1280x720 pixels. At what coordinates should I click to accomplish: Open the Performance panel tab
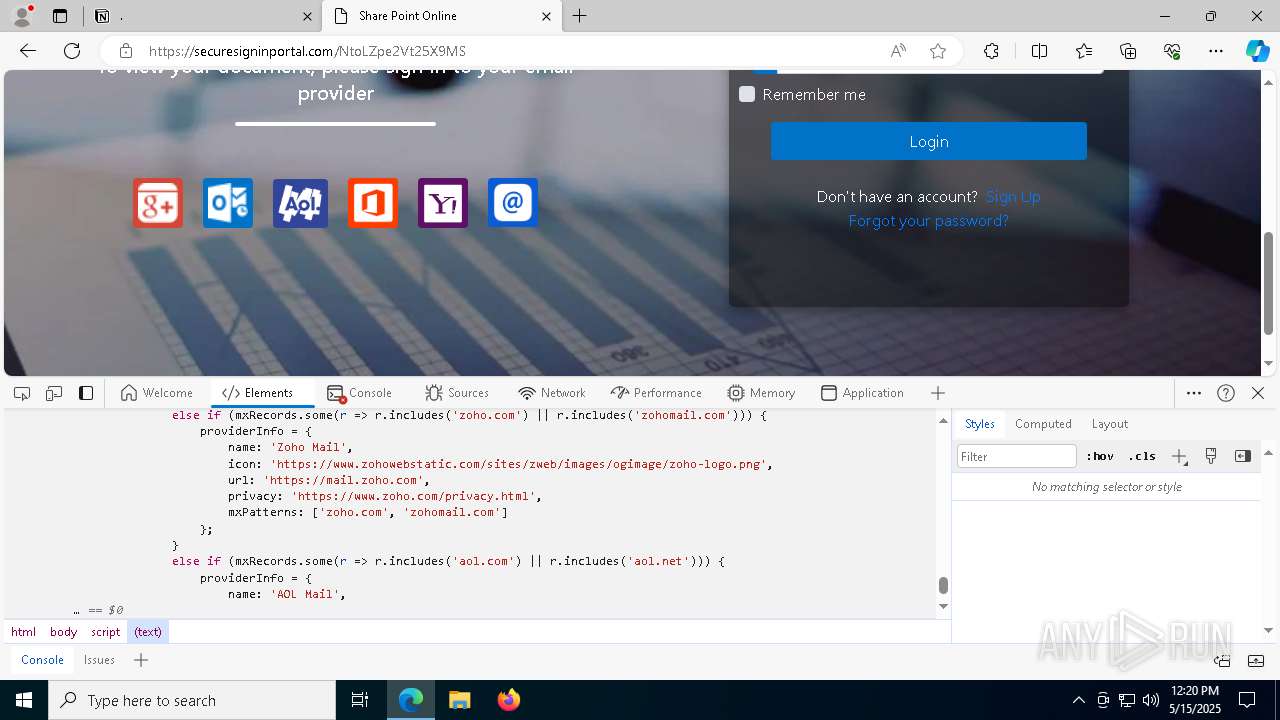pos(657,393)
